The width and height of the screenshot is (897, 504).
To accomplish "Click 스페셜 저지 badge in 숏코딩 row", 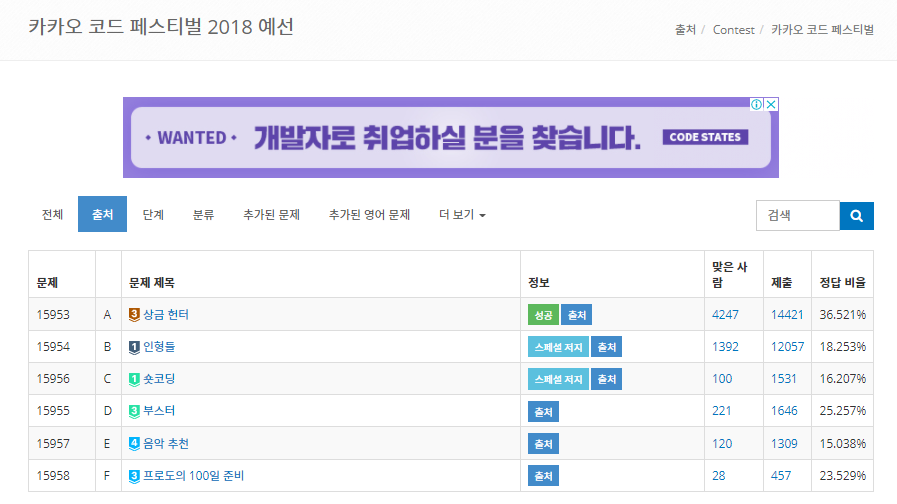I will 558,379.
